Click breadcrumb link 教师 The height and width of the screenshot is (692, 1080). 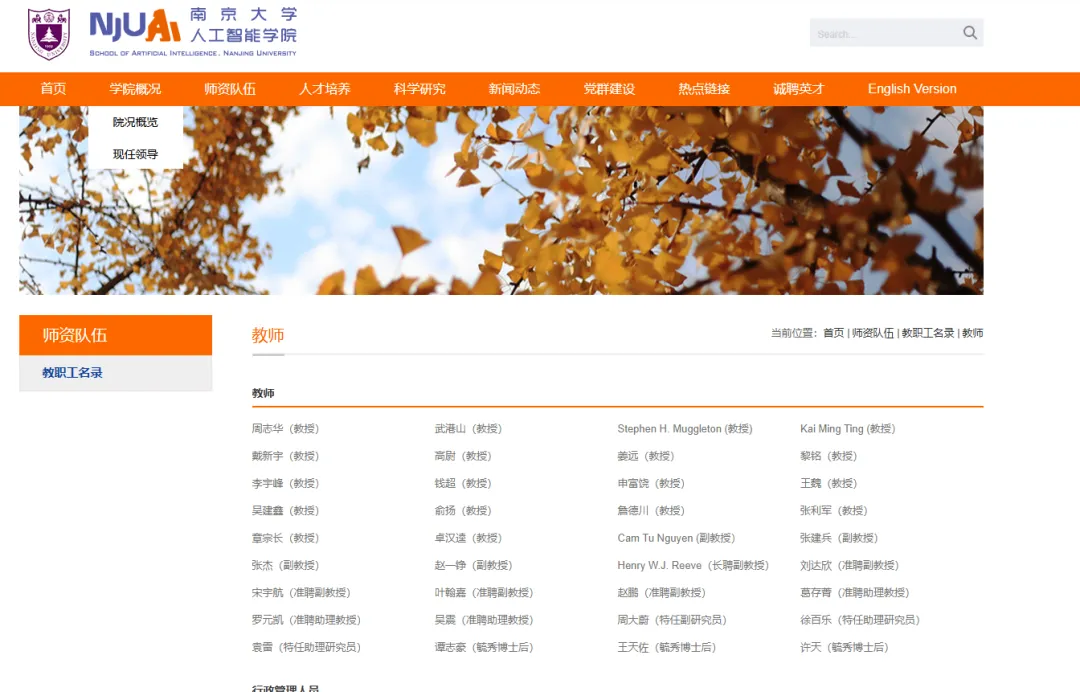click(973, 333)
